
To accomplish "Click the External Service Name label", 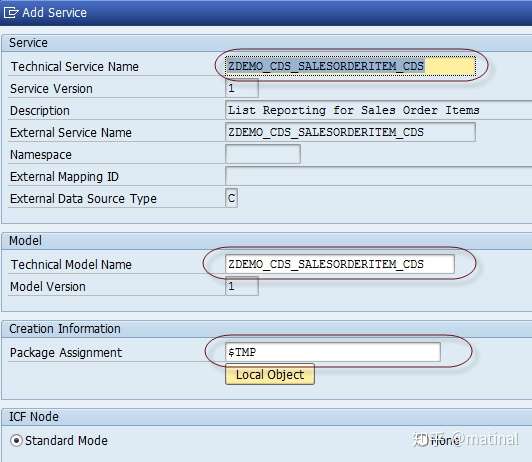I will coord(71,133).
